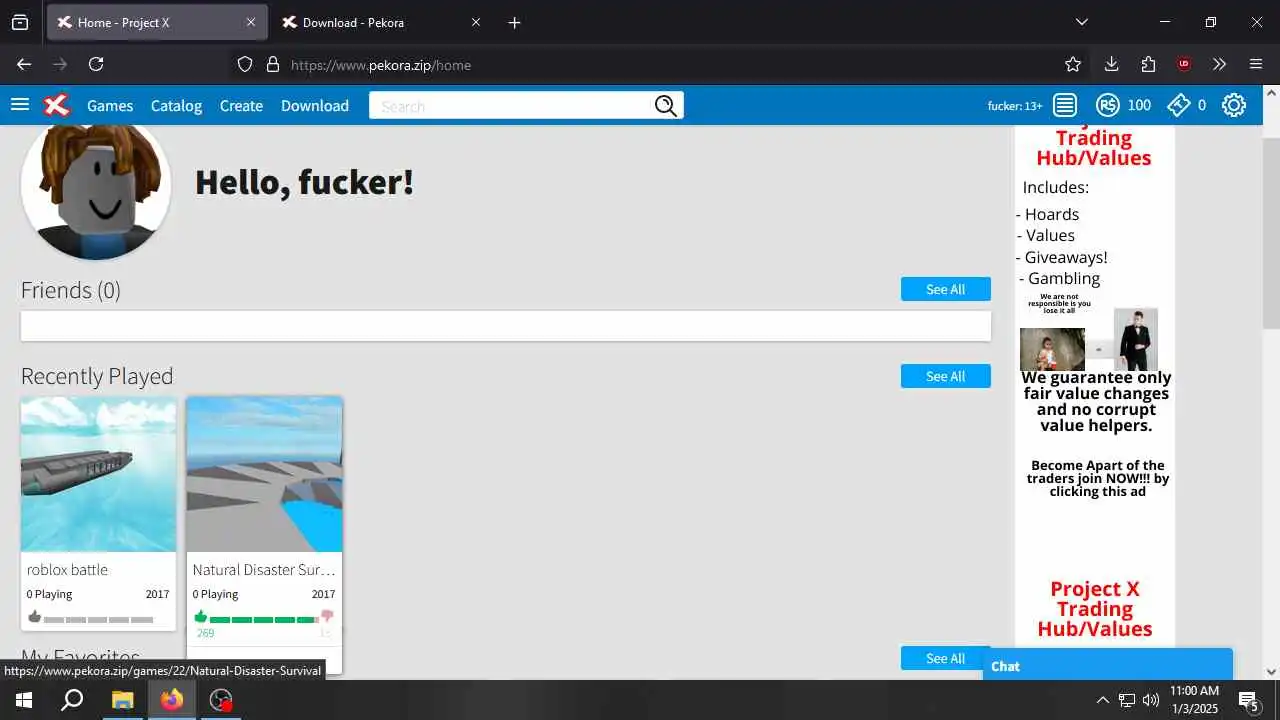Image resolution: width=1280 pixels, height=720 pixels.
Task: Click the roblox battle game title
Action: coord(67,569)
